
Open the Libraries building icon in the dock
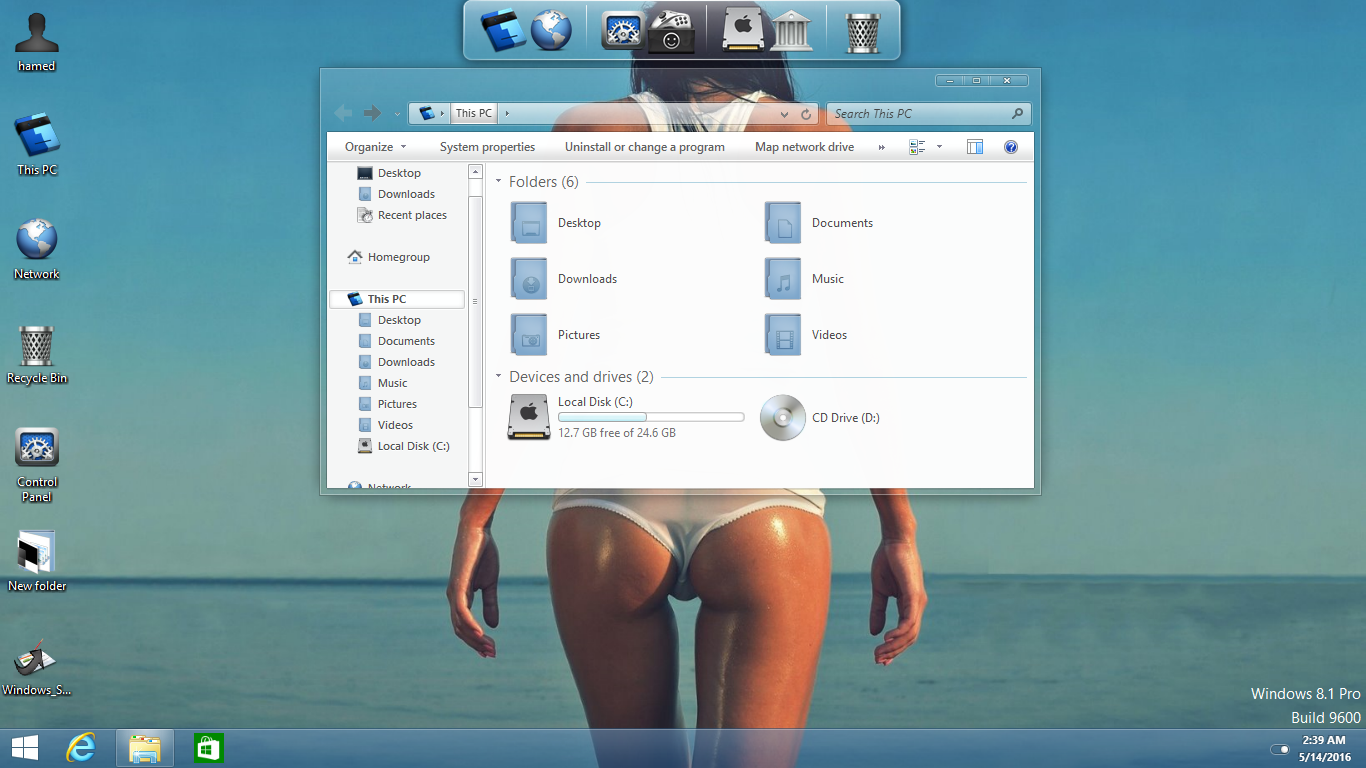coord(792,30)
